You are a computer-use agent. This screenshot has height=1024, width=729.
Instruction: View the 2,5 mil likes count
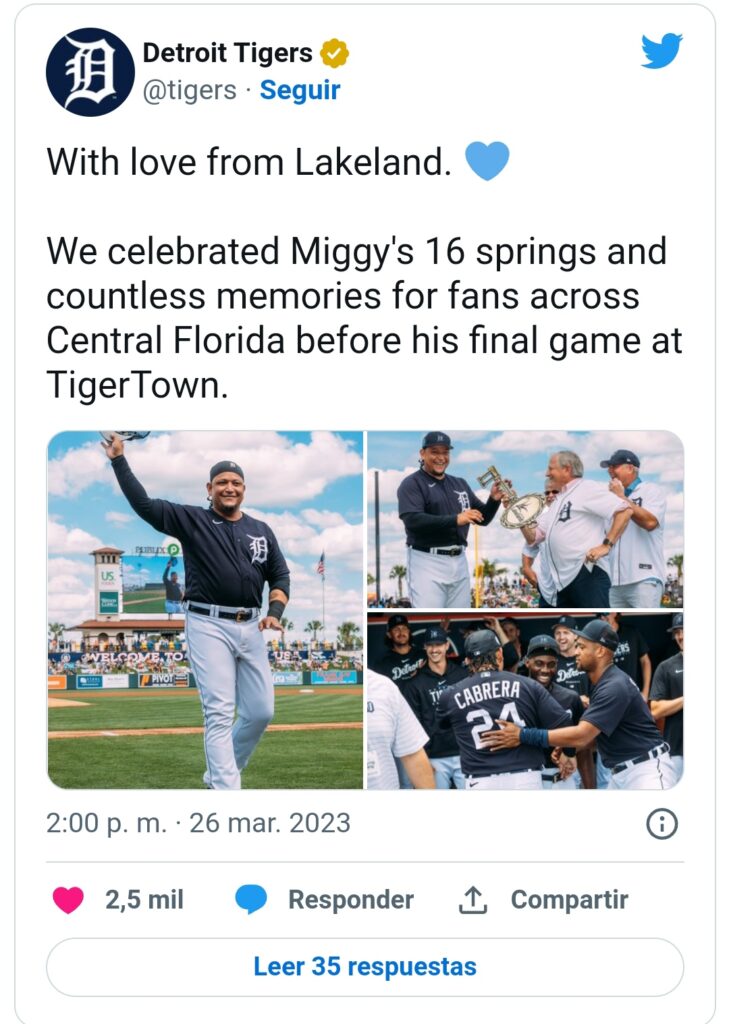[144, 900]
